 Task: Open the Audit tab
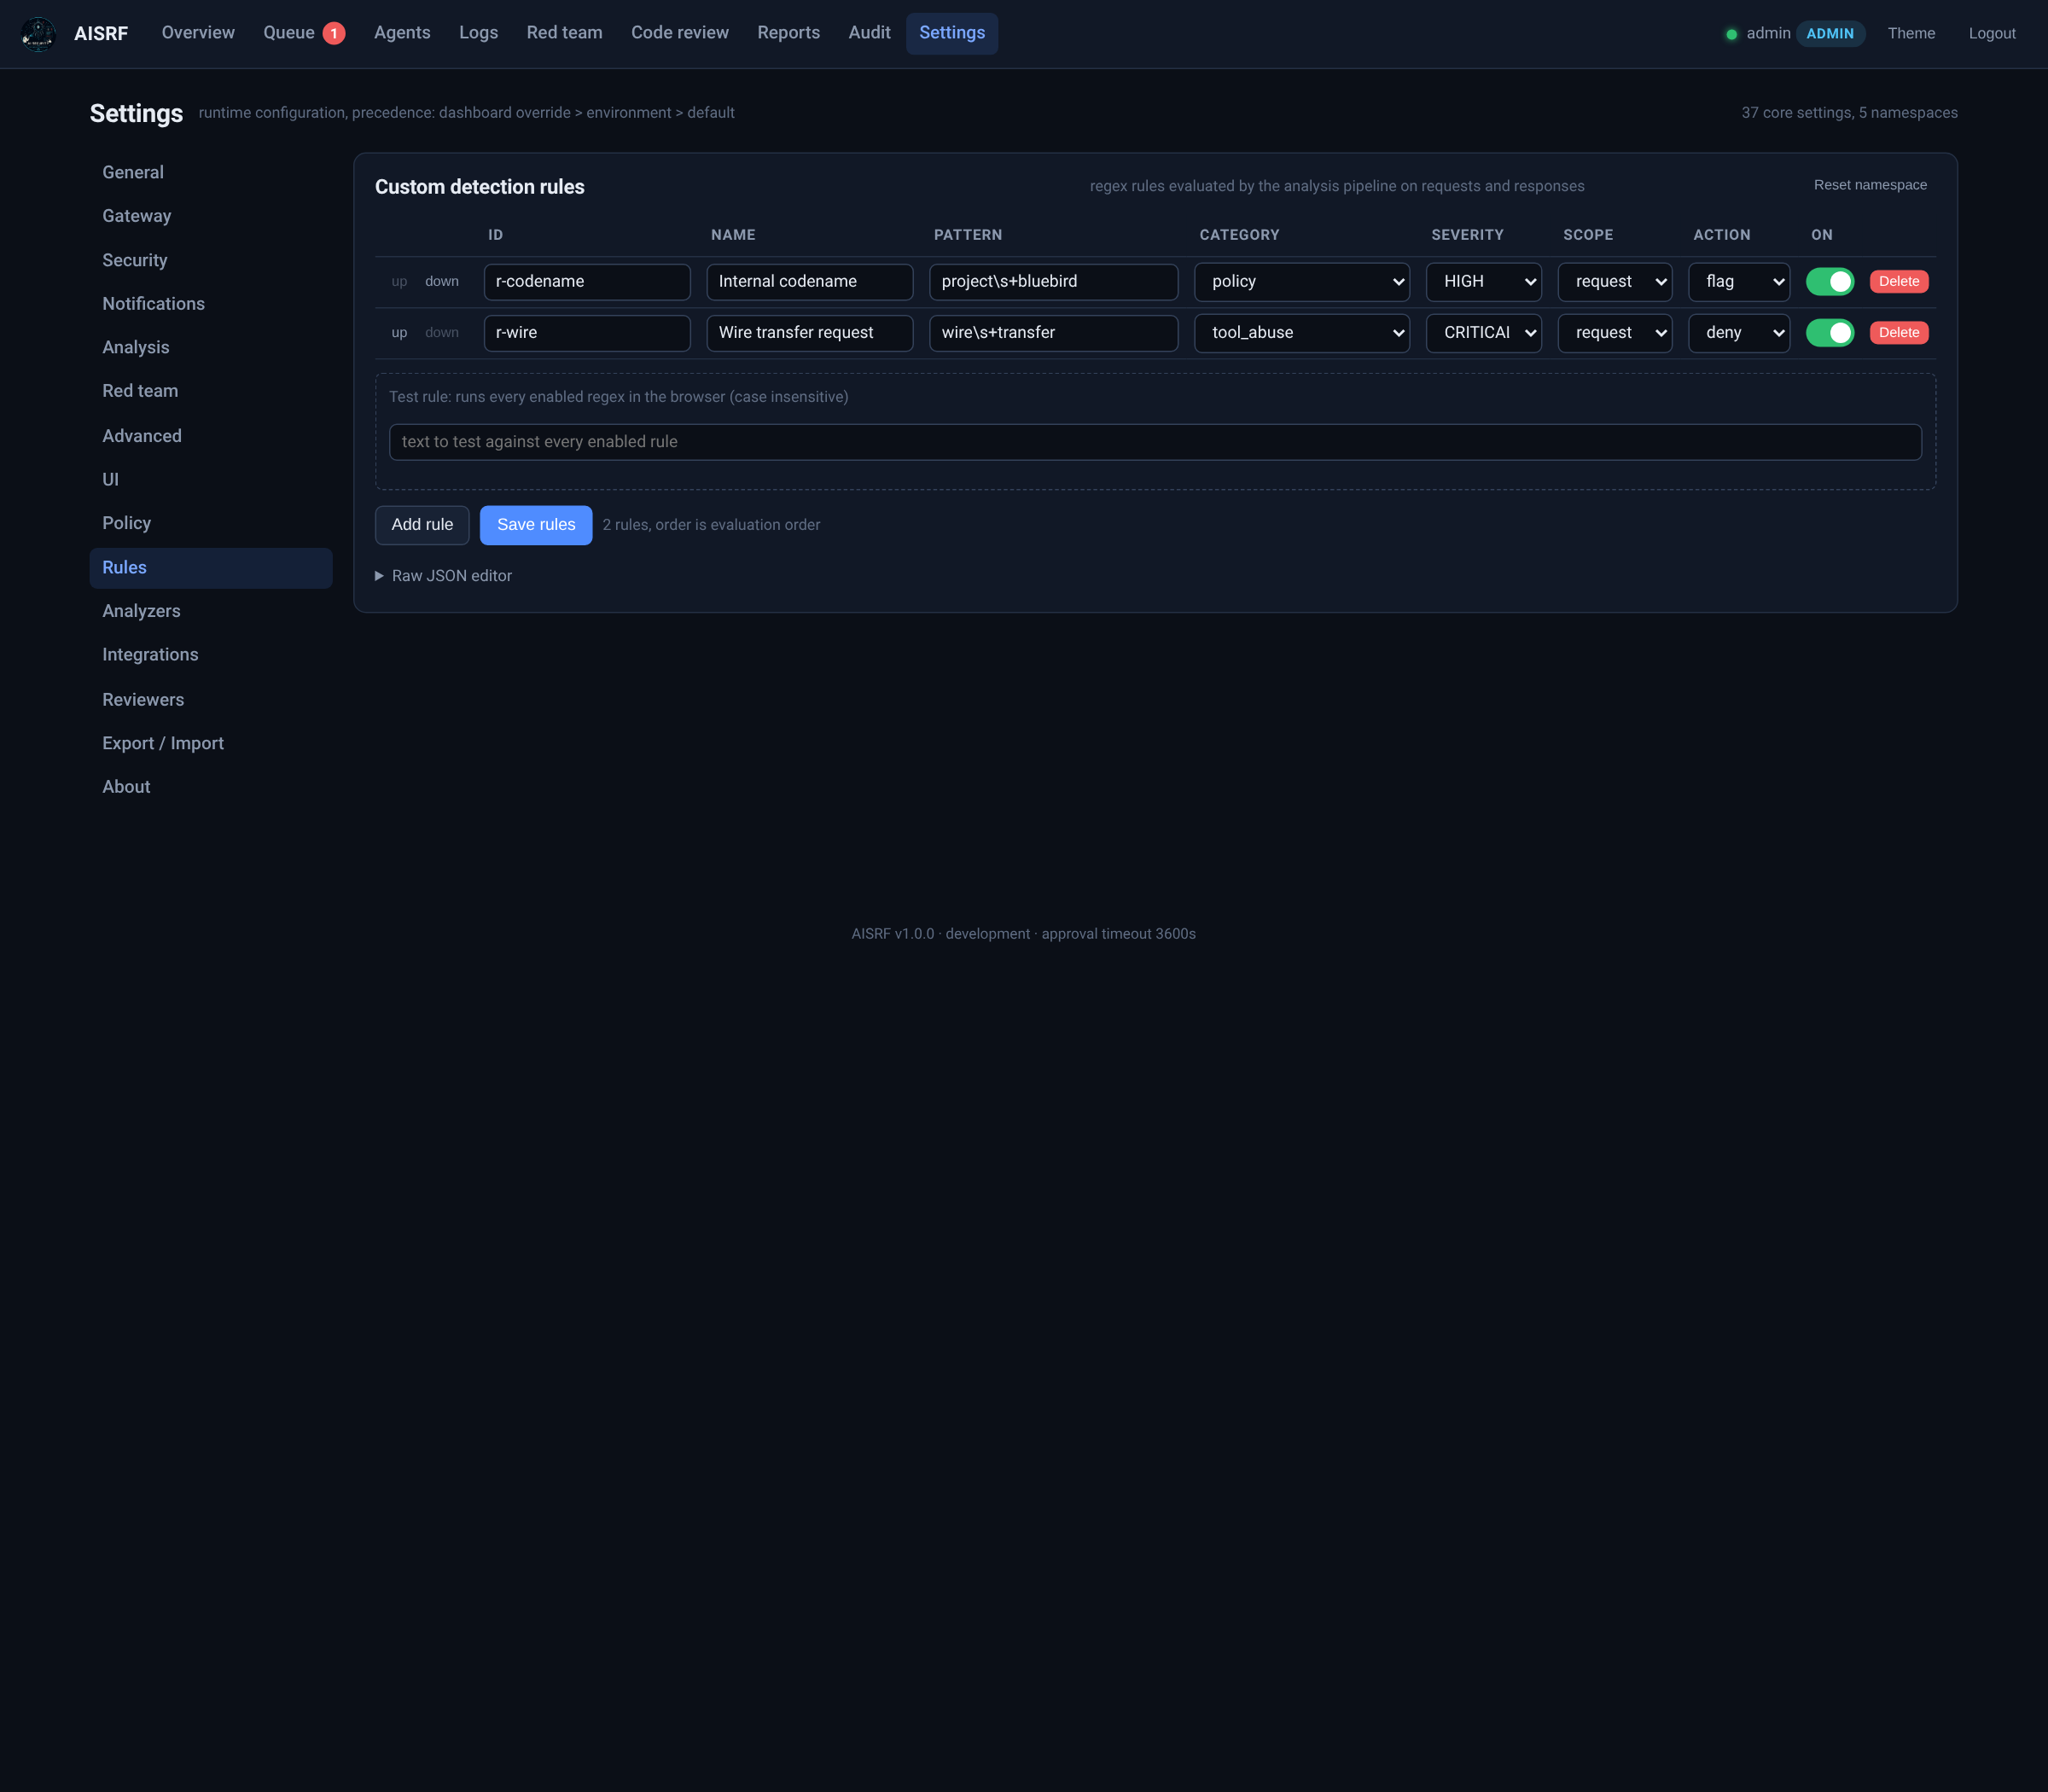click(x=869, y=33)
